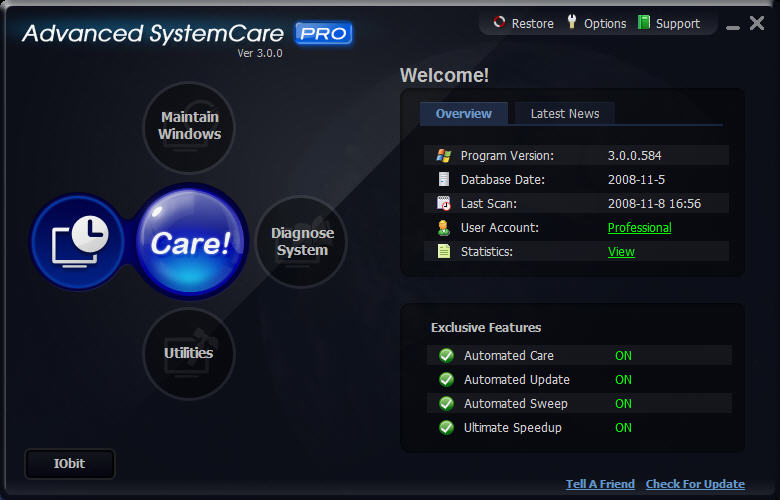780x500 pixels.
Task: Click the Database Date document icon
Action: pyautogui.click(x=444, y=179)
